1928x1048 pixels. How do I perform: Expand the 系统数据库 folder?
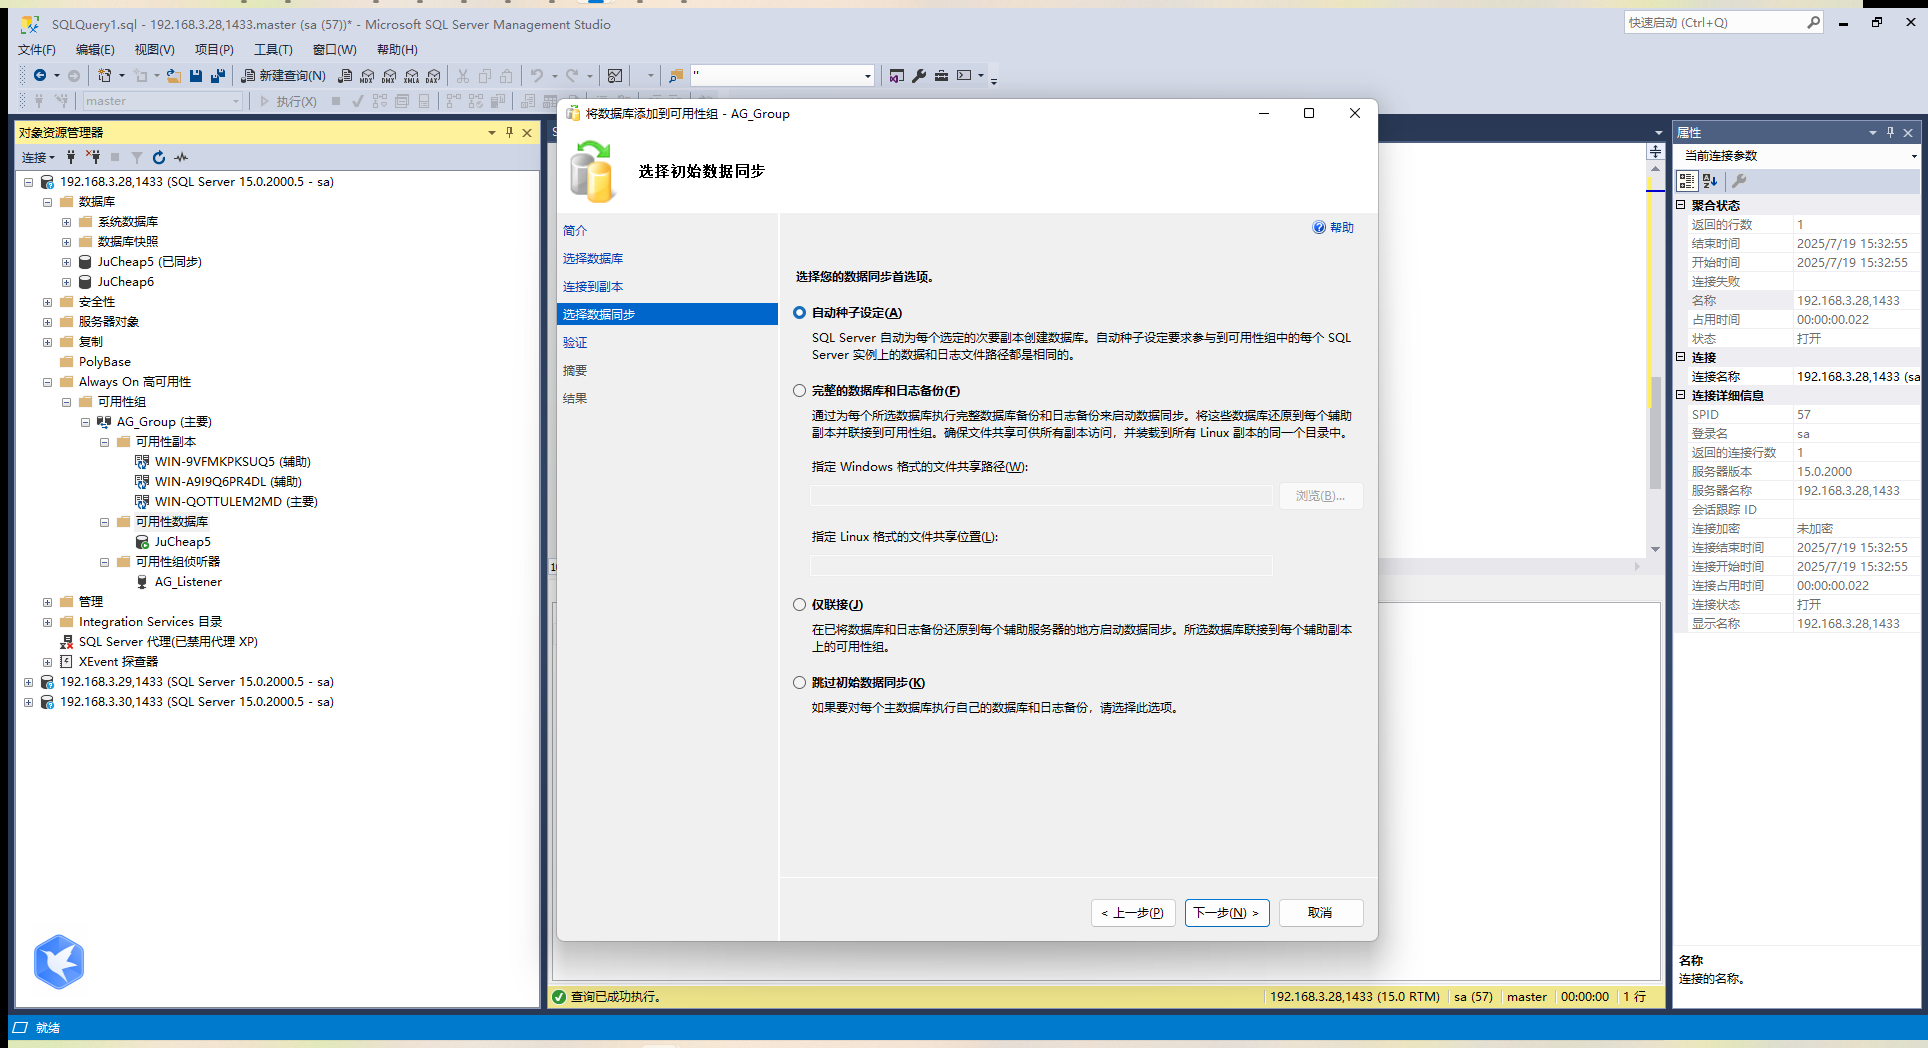coord(66,222)
